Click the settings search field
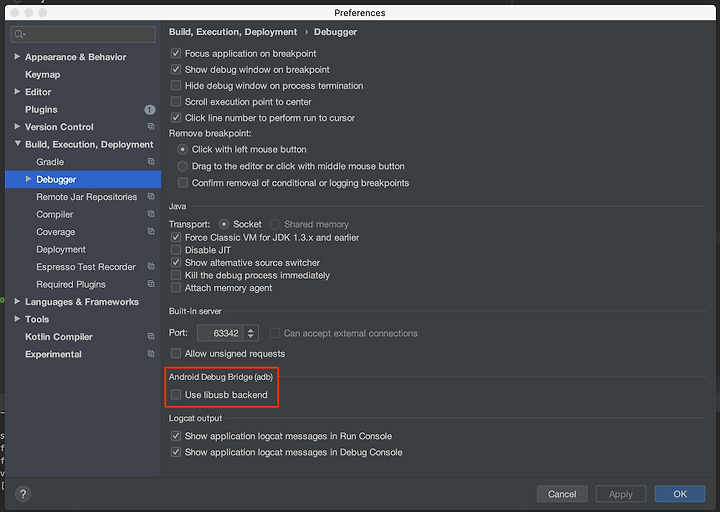 [x=83, y=34]
